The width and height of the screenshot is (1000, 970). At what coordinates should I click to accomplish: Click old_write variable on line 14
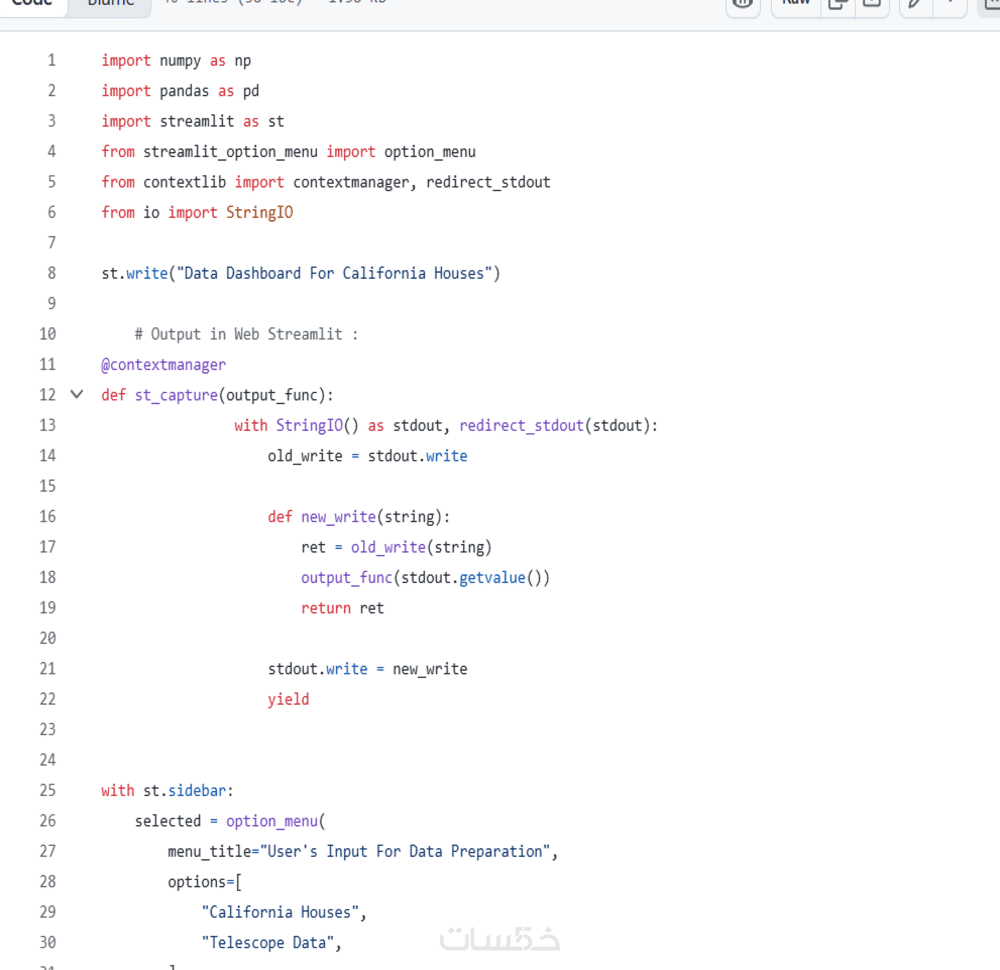[305, 457]
